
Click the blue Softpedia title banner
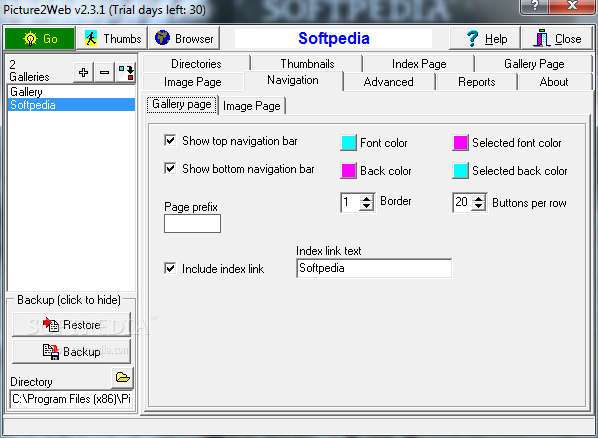coord(333,39)
